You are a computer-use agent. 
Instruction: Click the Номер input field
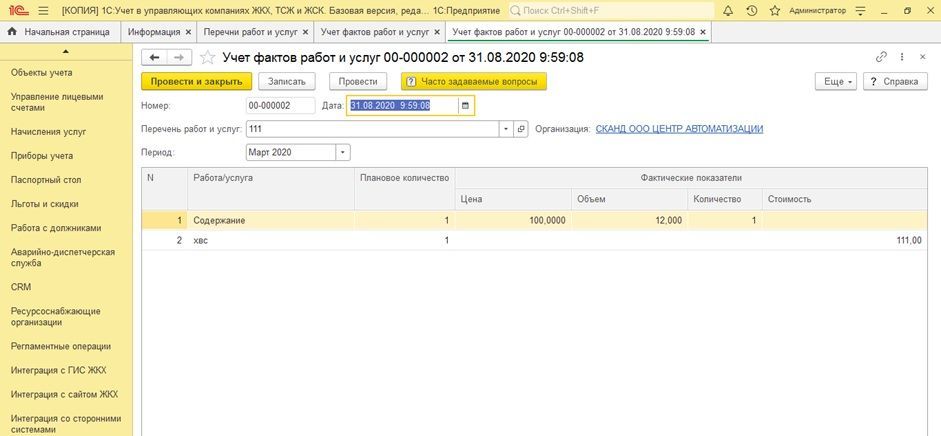(x=280, y=106)
